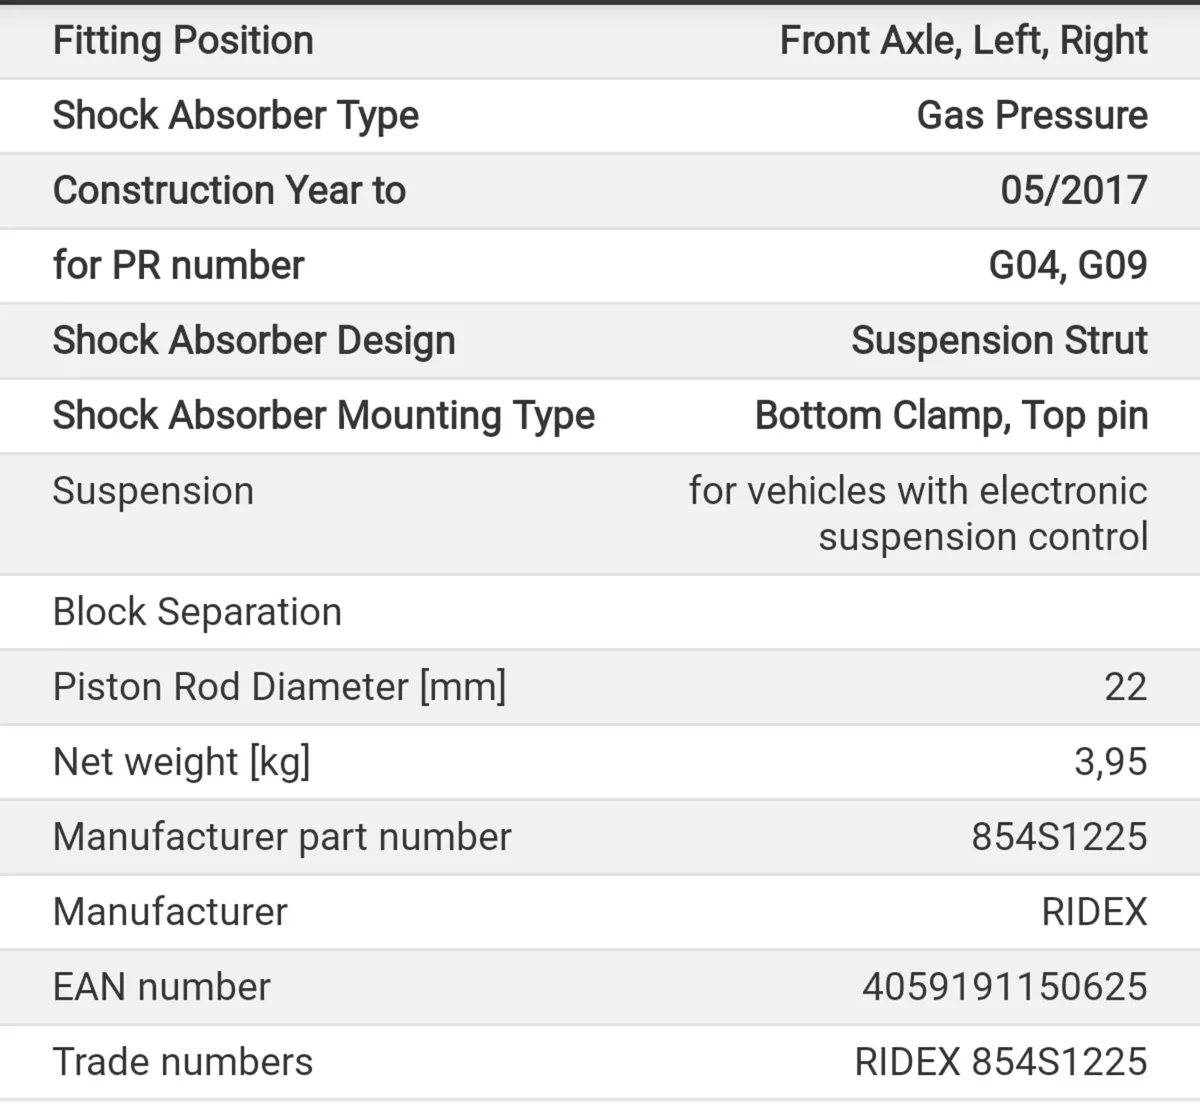Click the Shock Absorber Type label
Image resolution: width=1200 pixels, height=1115 pixels.
[x=235, y=116]
